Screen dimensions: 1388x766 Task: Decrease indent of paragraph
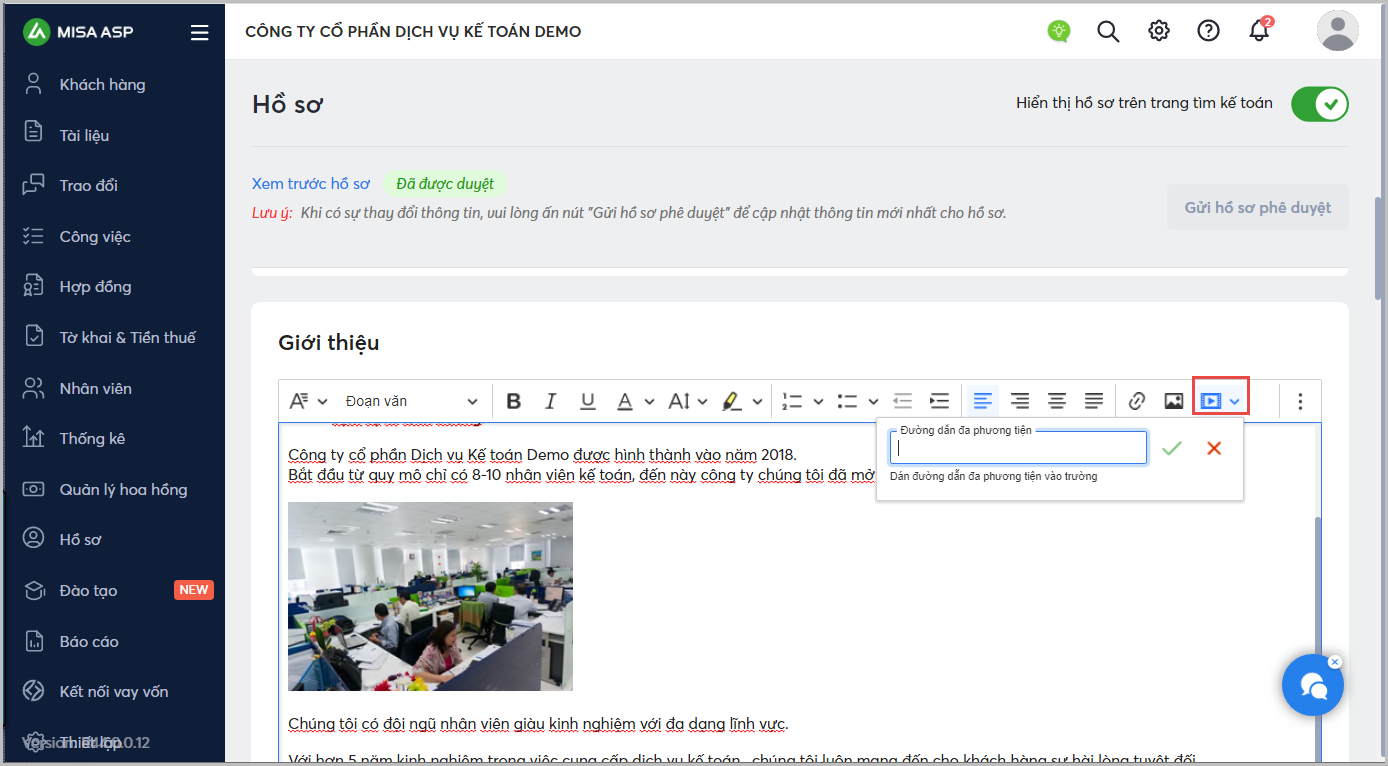(903, 401)
